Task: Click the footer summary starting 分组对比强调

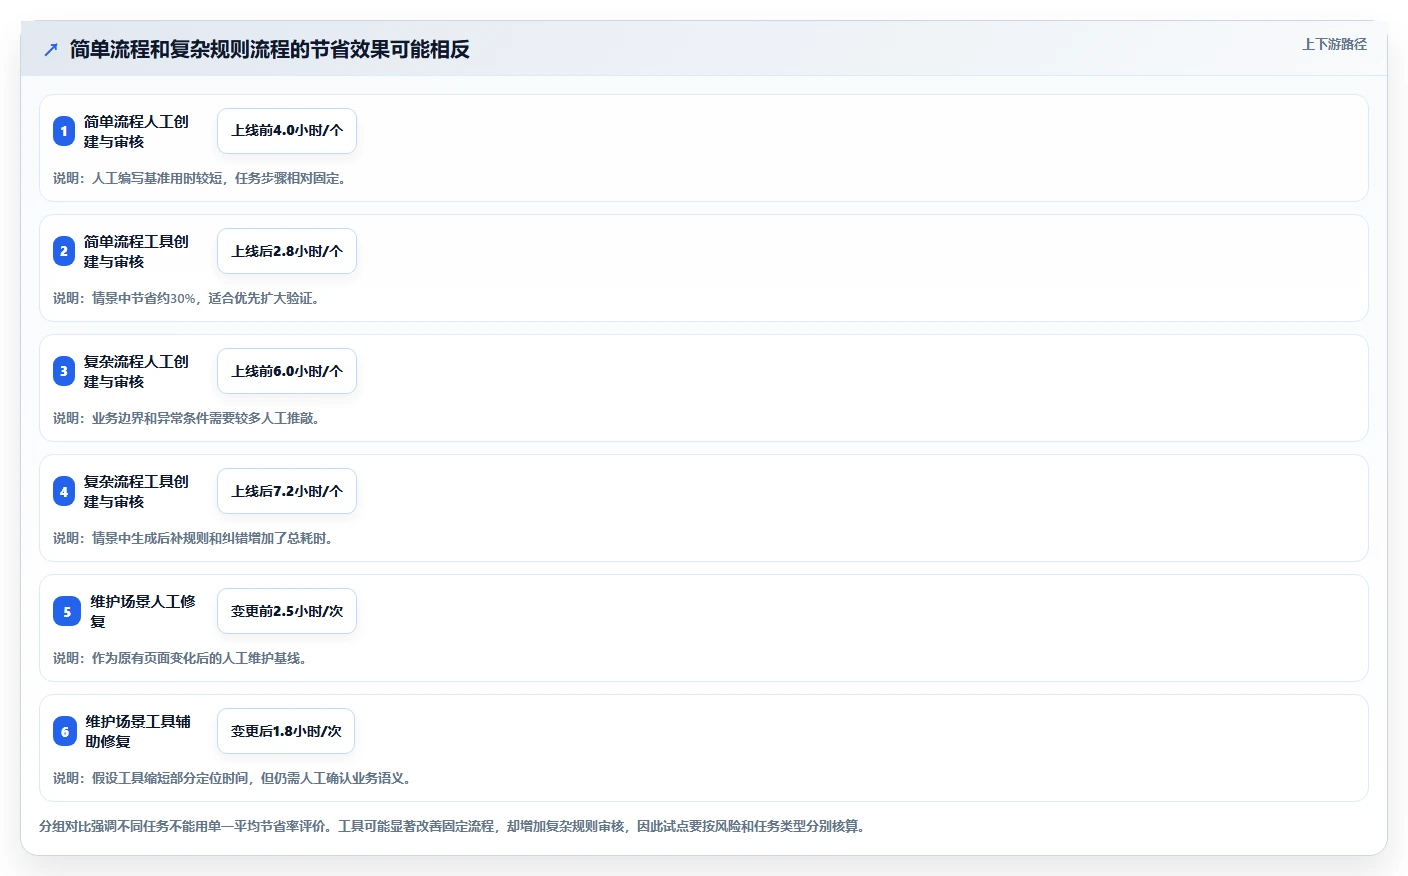Action: pyautogui.click(x=452, y=826)
